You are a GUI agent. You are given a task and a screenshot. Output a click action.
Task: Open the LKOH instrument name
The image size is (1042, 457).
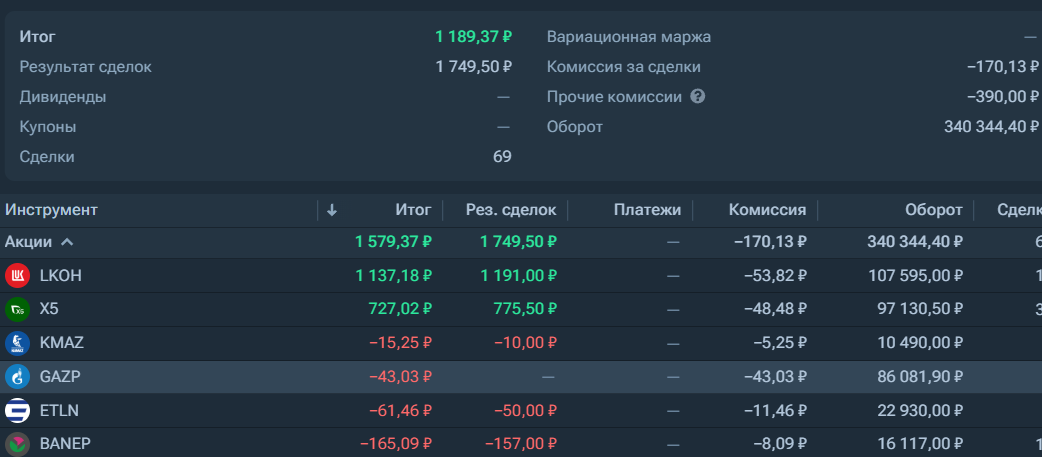60,276
